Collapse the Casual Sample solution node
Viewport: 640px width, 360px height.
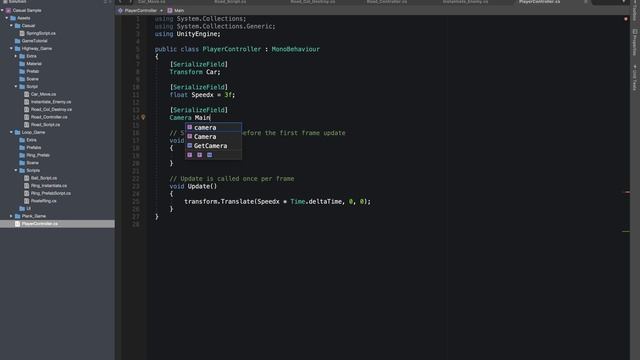(2, 11)
